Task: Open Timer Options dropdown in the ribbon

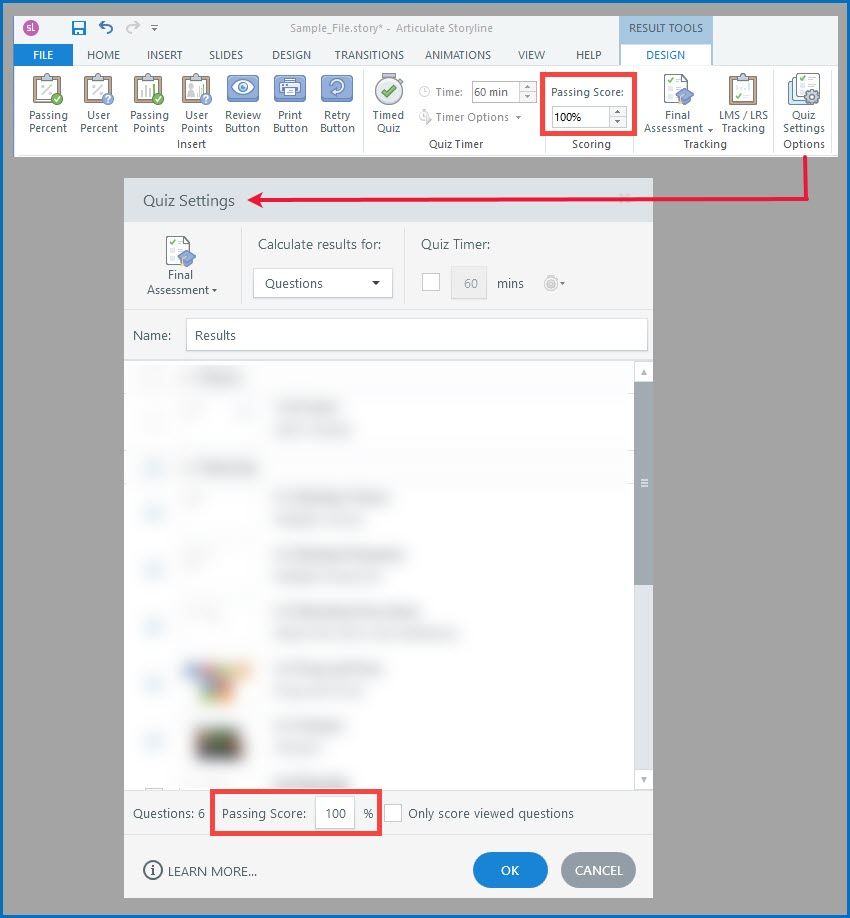Action: [470, 117]
